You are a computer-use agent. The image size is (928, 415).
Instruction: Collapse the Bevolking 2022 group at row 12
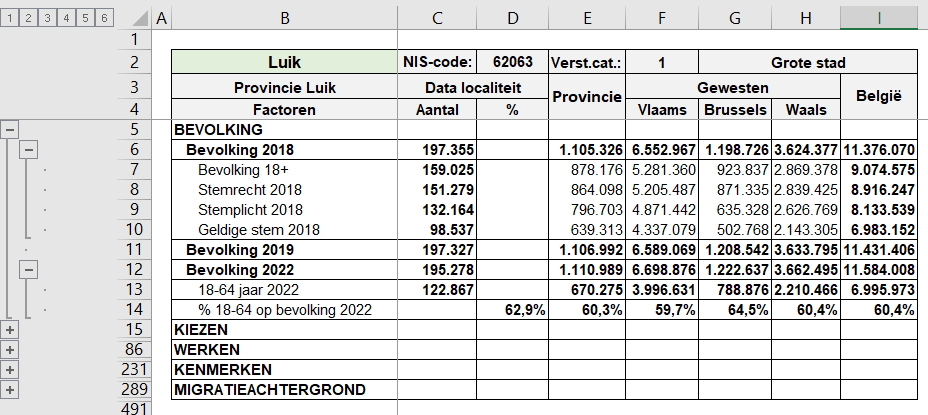click(29, 270)
